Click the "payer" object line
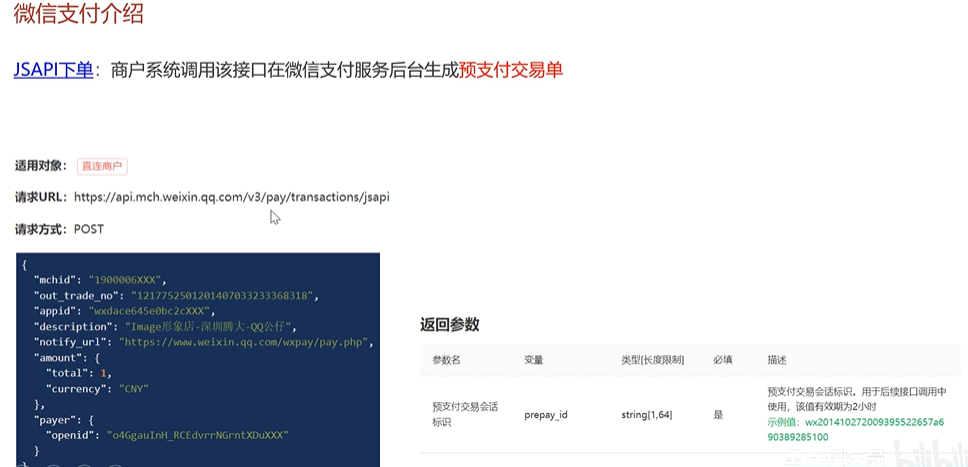 [64, 420]
